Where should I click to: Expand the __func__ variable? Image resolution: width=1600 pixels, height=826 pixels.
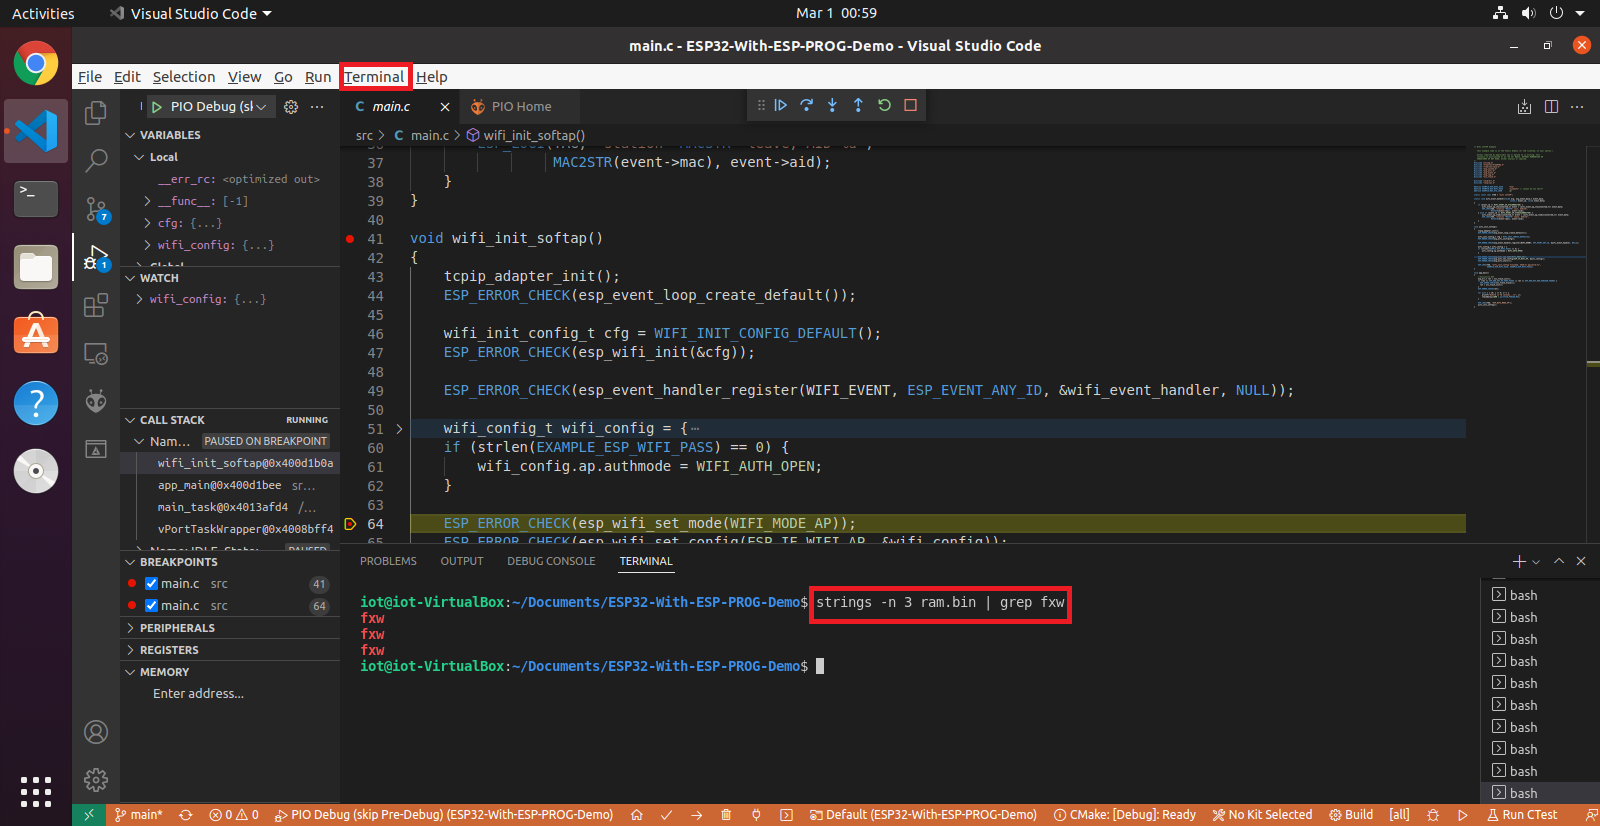click(148, 201)
